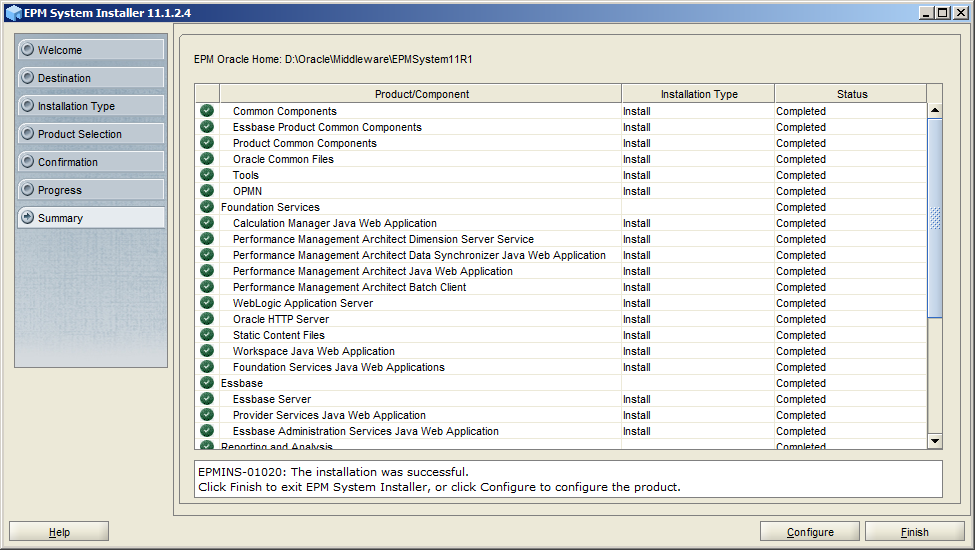Click the check icon for Oracle HTTP Server
The height and width of the screenshot is (550, 975).
pyautogui.click(x=207, y=319)
